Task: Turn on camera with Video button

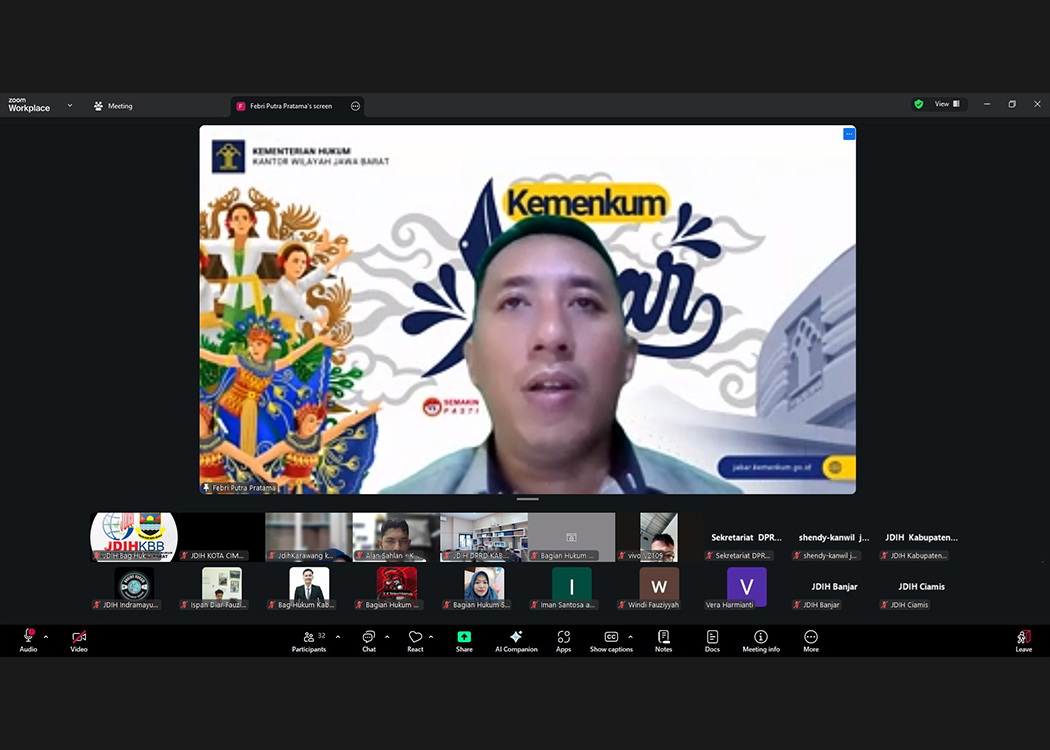Action: [79, 639]
